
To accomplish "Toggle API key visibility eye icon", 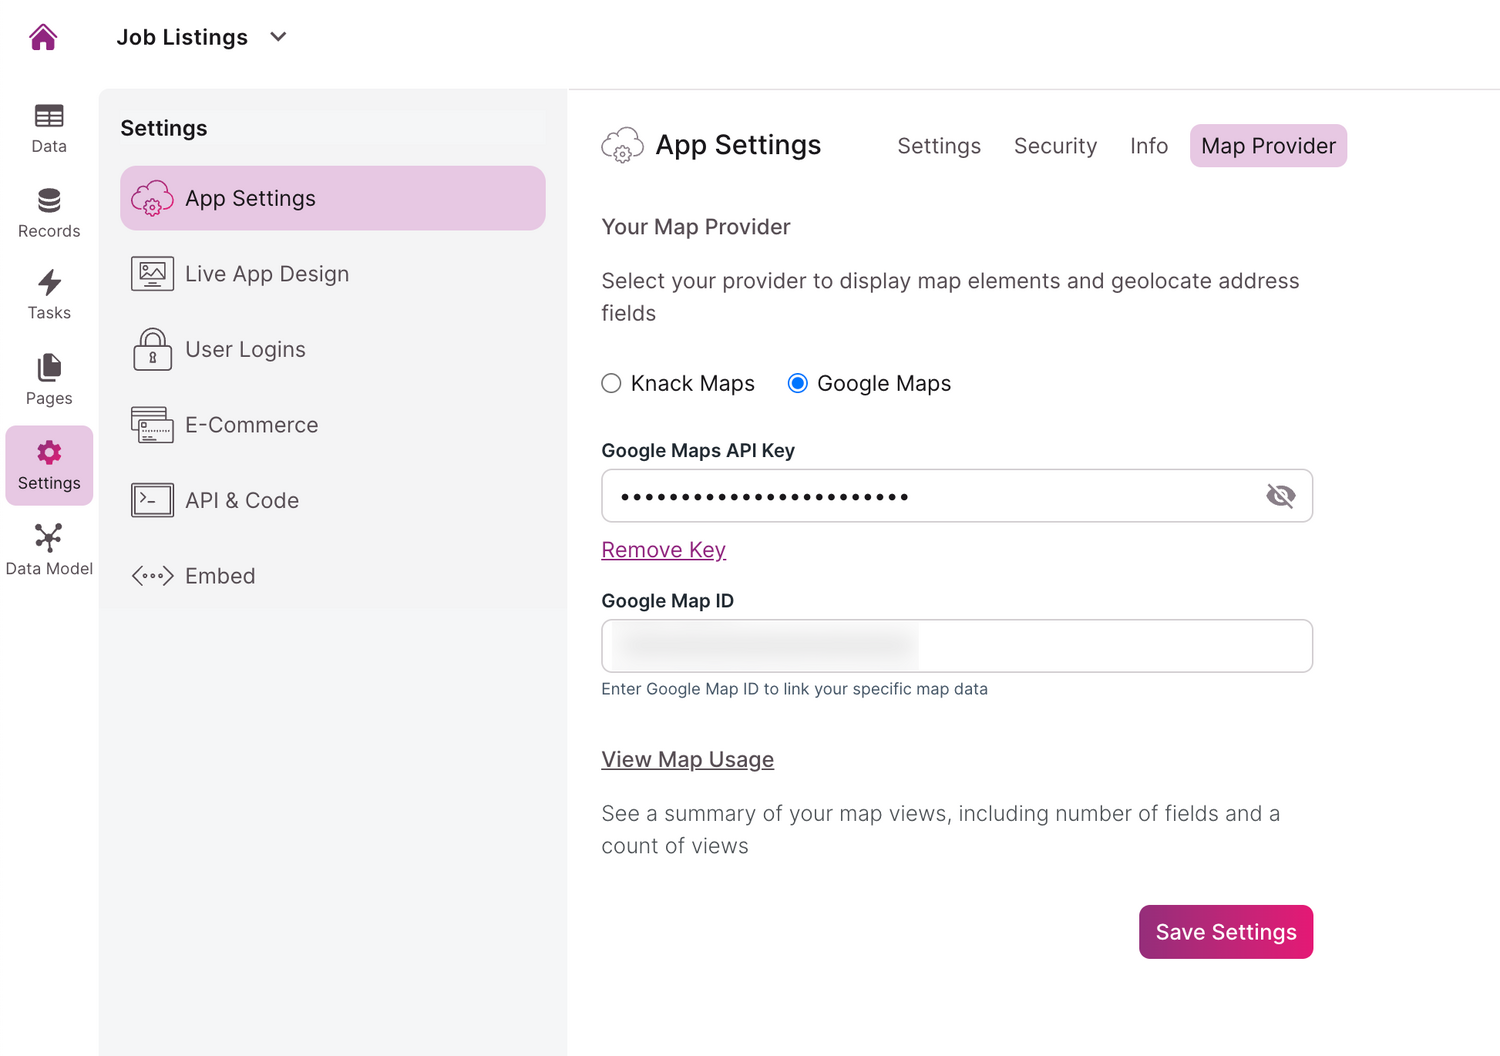I will pyautogui.click(x=1280, y=496).
